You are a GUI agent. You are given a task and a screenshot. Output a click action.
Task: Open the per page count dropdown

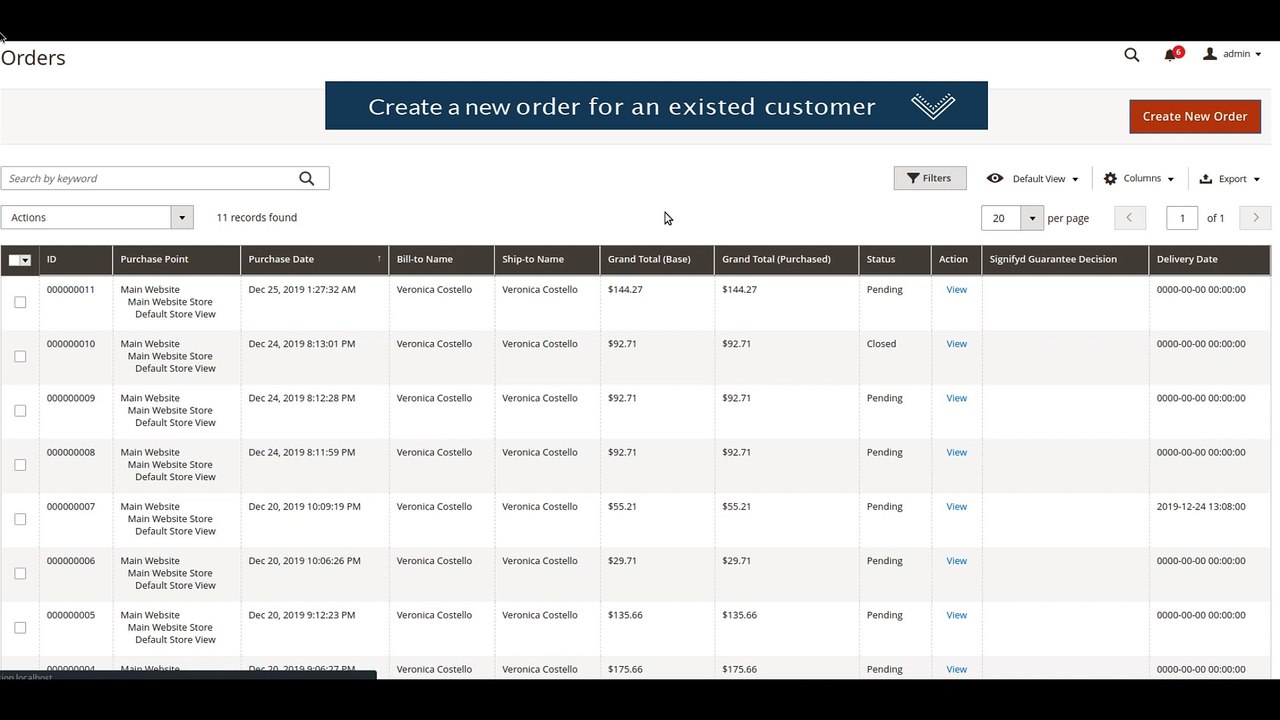tap(1032, 218)
